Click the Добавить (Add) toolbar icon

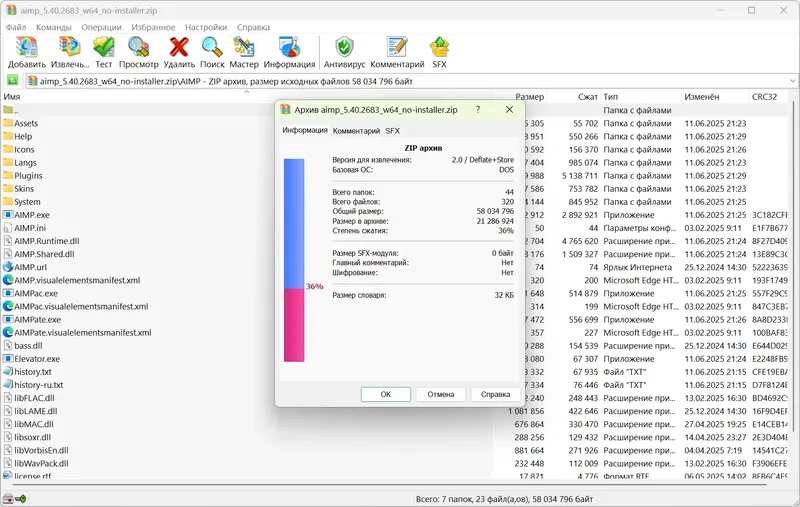coord(27,47)
